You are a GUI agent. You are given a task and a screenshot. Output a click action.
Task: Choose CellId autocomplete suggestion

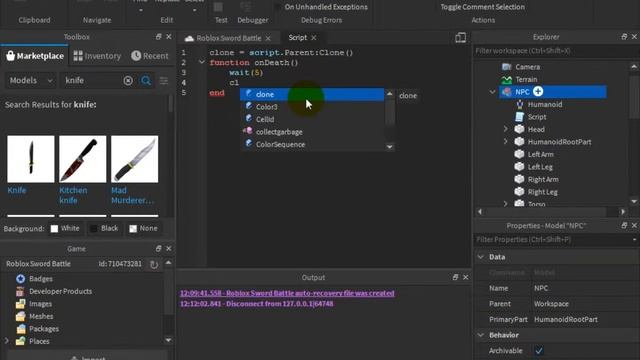[312, 119]
